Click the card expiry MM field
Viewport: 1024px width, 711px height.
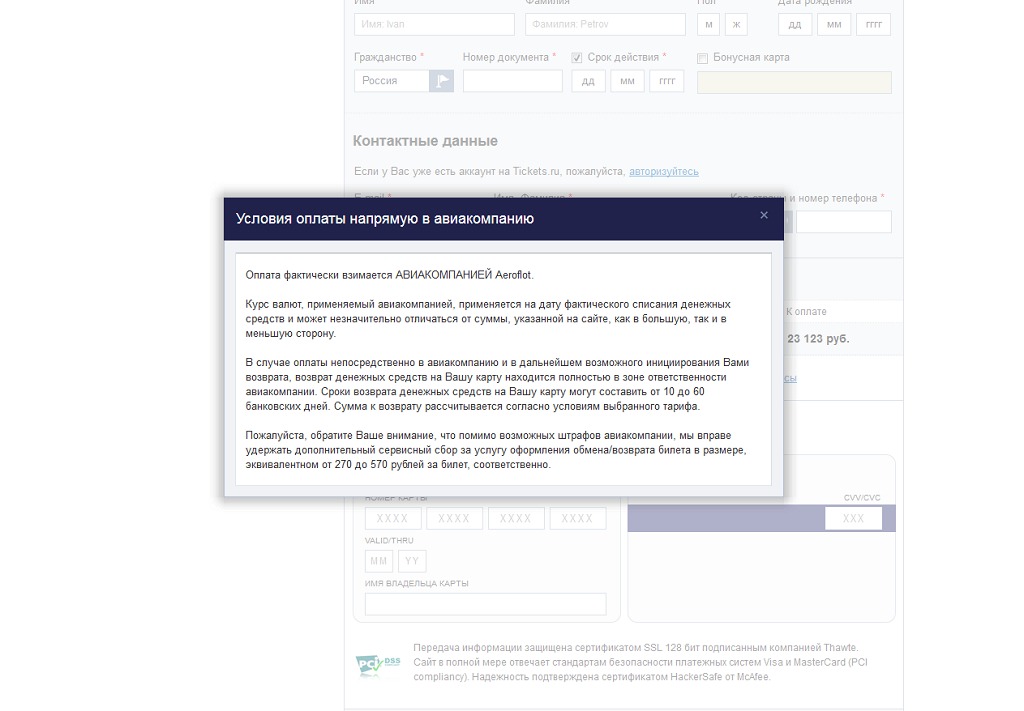coord(379,561)
